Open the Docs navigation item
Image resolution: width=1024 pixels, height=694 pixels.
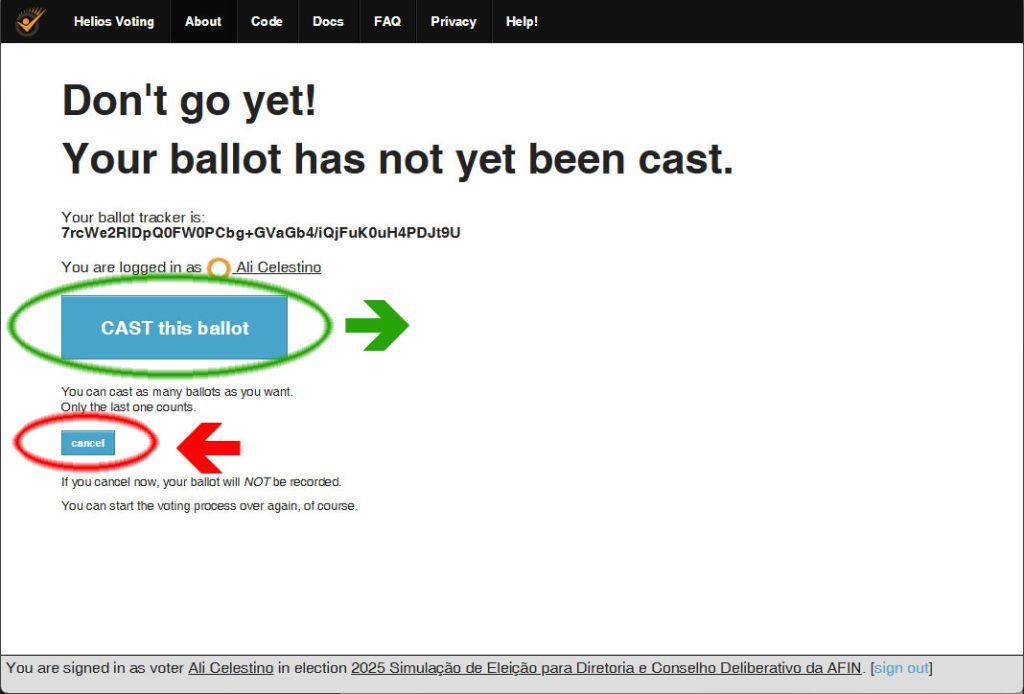pos(328,21)
